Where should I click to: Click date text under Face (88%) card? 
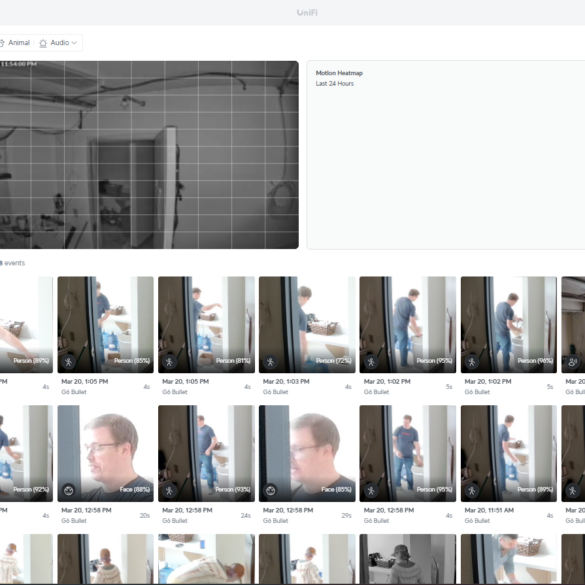pos(86,510)
